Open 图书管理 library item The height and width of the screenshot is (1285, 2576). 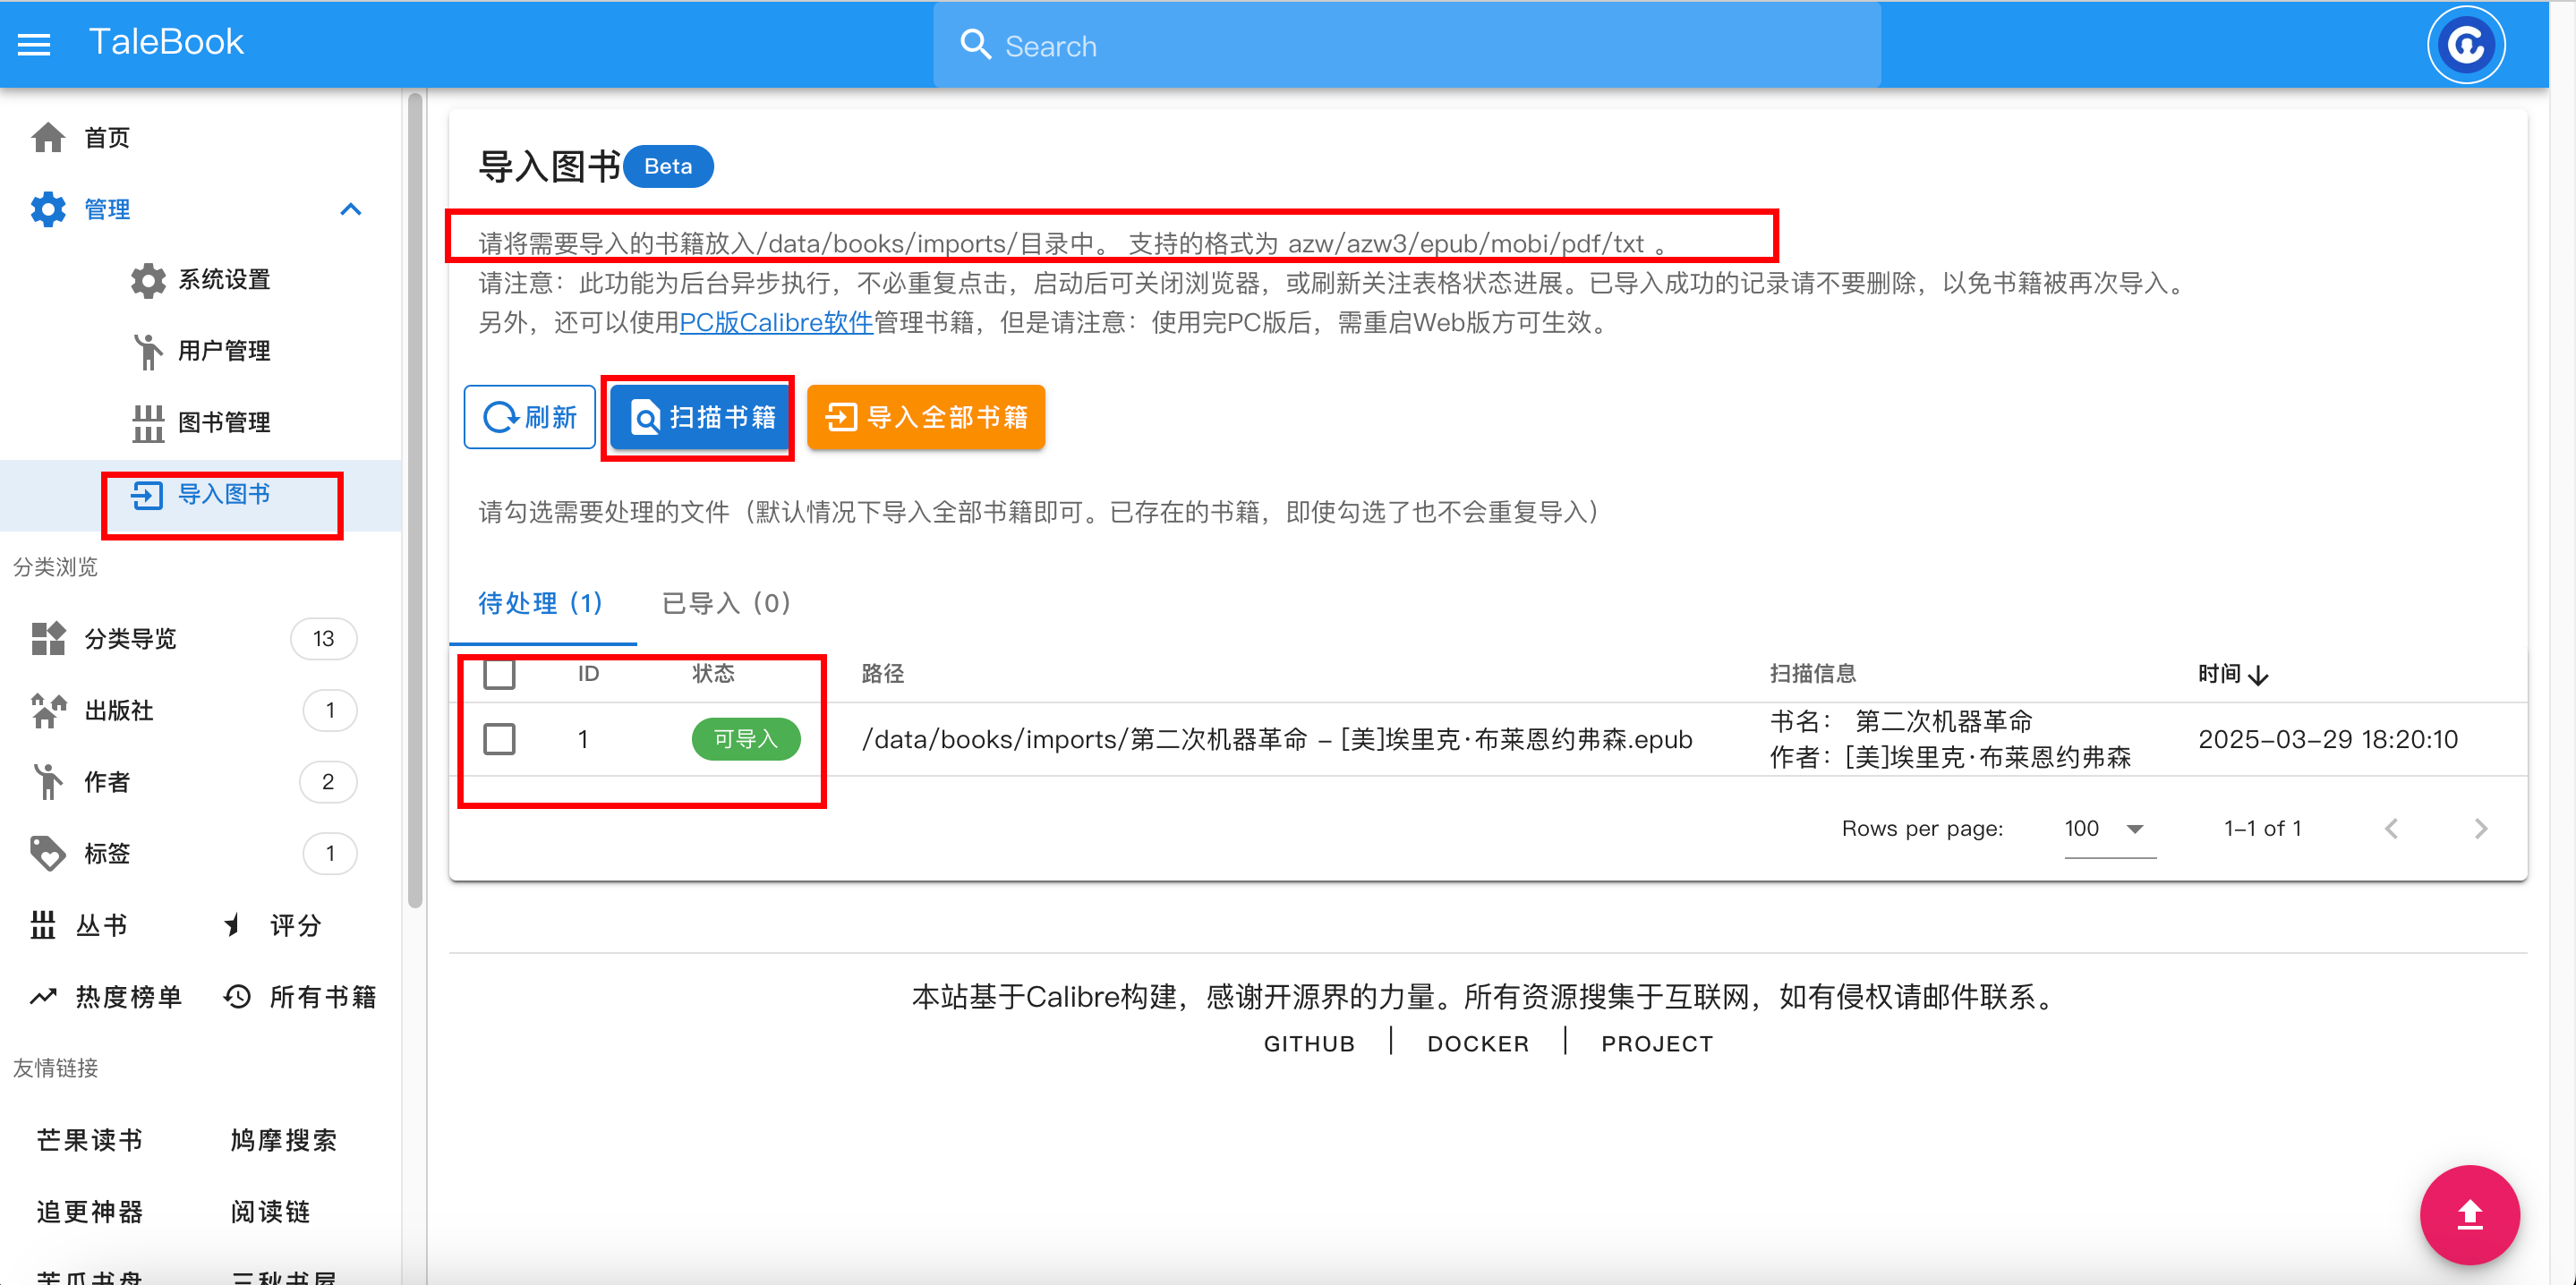(x=223, y=422)
